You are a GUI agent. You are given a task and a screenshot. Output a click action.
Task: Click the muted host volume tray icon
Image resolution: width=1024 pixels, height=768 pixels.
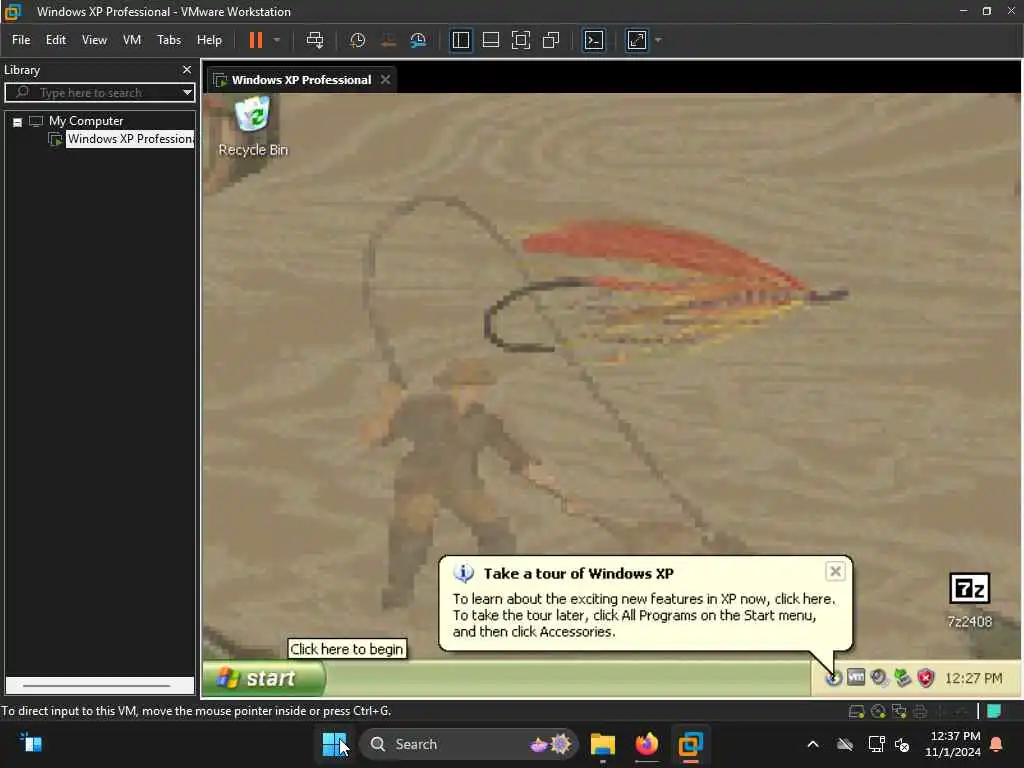tap(902, 744)
